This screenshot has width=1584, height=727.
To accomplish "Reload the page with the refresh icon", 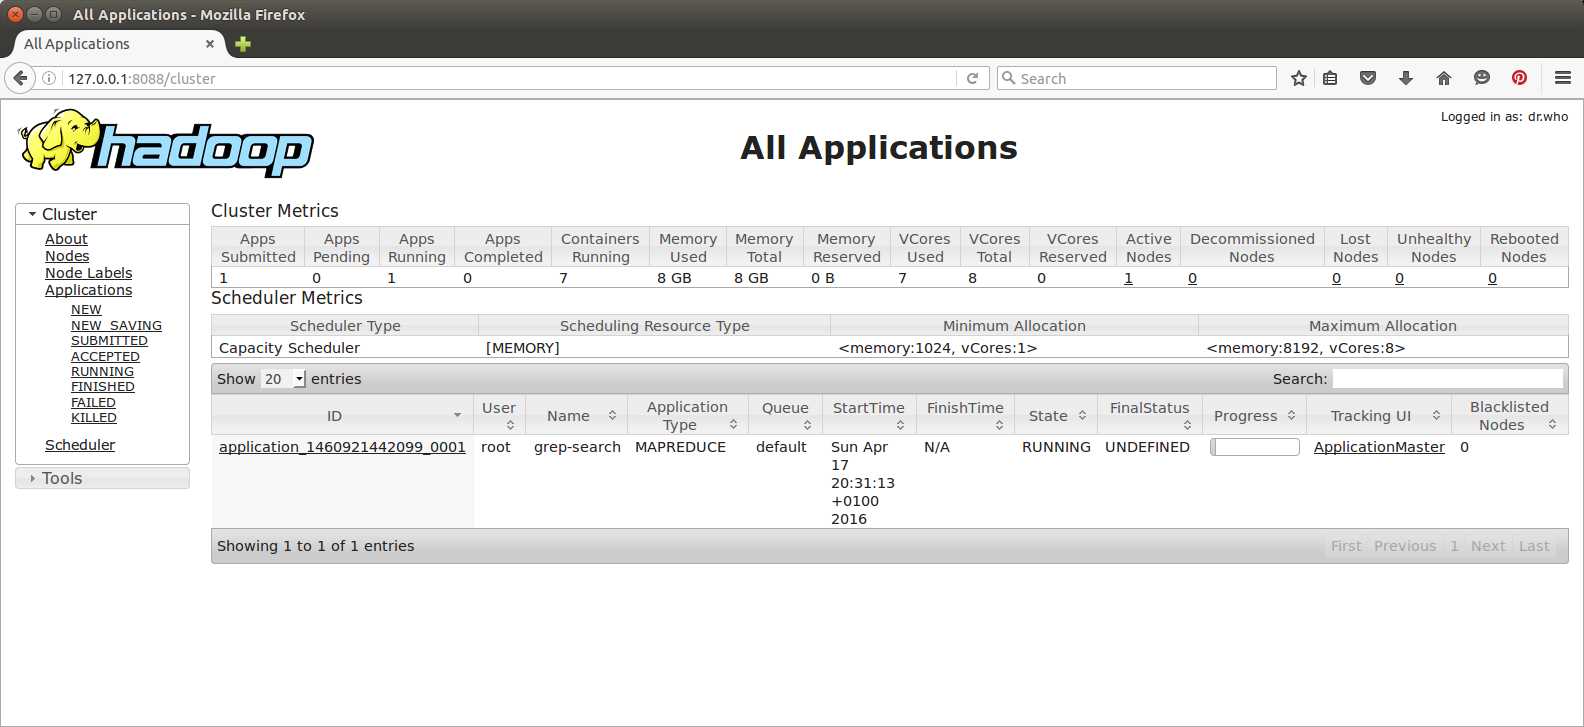I will coord(972,78).
